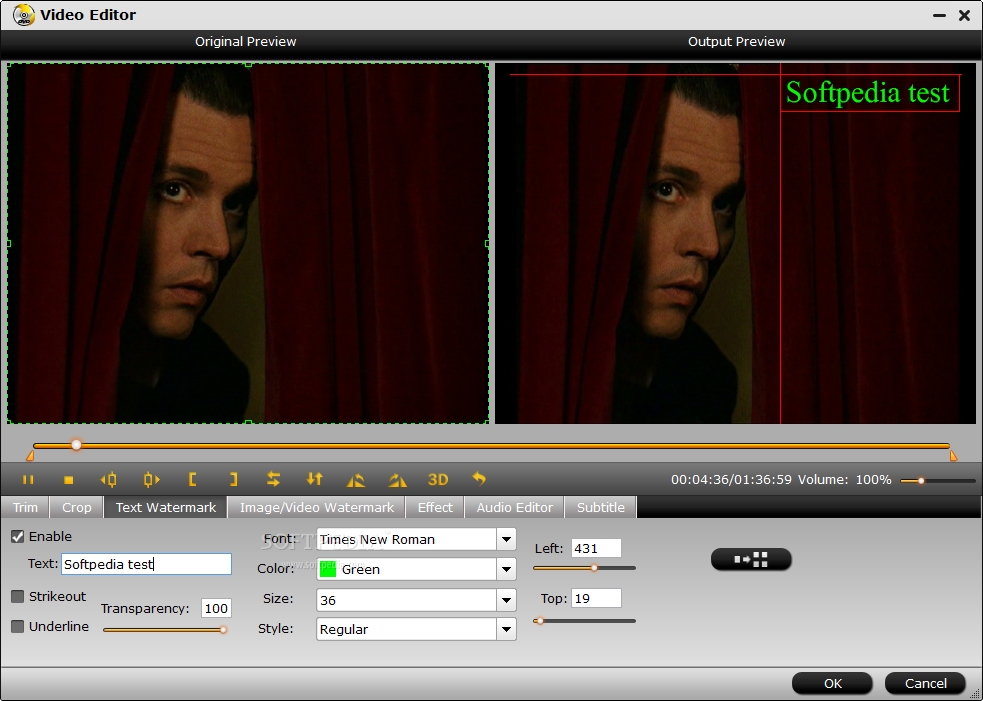
Task: Open the Effect tab
Action: click(435, 507)
